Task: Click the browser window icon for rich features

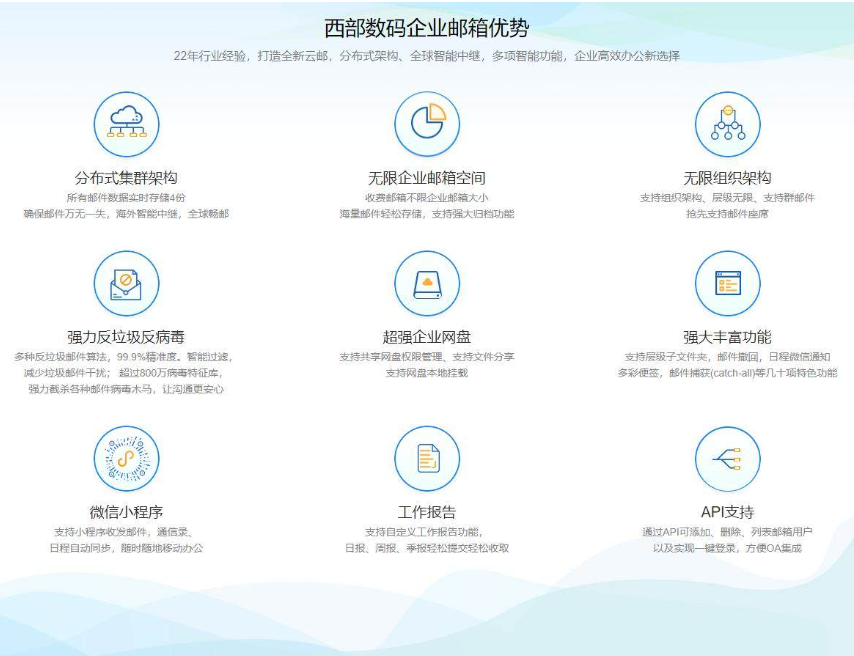Action: click(727, 283)
